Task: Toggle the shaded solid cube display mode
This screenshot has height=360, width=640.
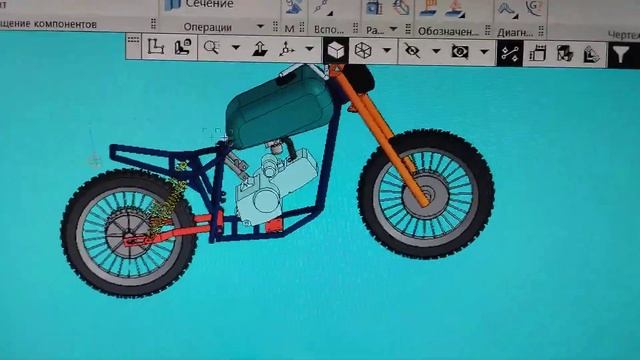Action: [x=336, y=50]
